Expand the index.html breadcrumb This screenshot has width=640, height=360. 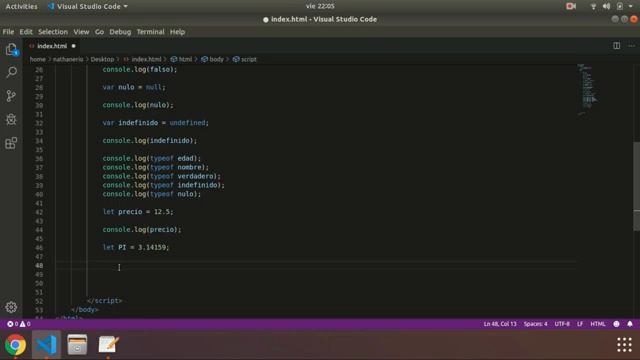[146, 59]
